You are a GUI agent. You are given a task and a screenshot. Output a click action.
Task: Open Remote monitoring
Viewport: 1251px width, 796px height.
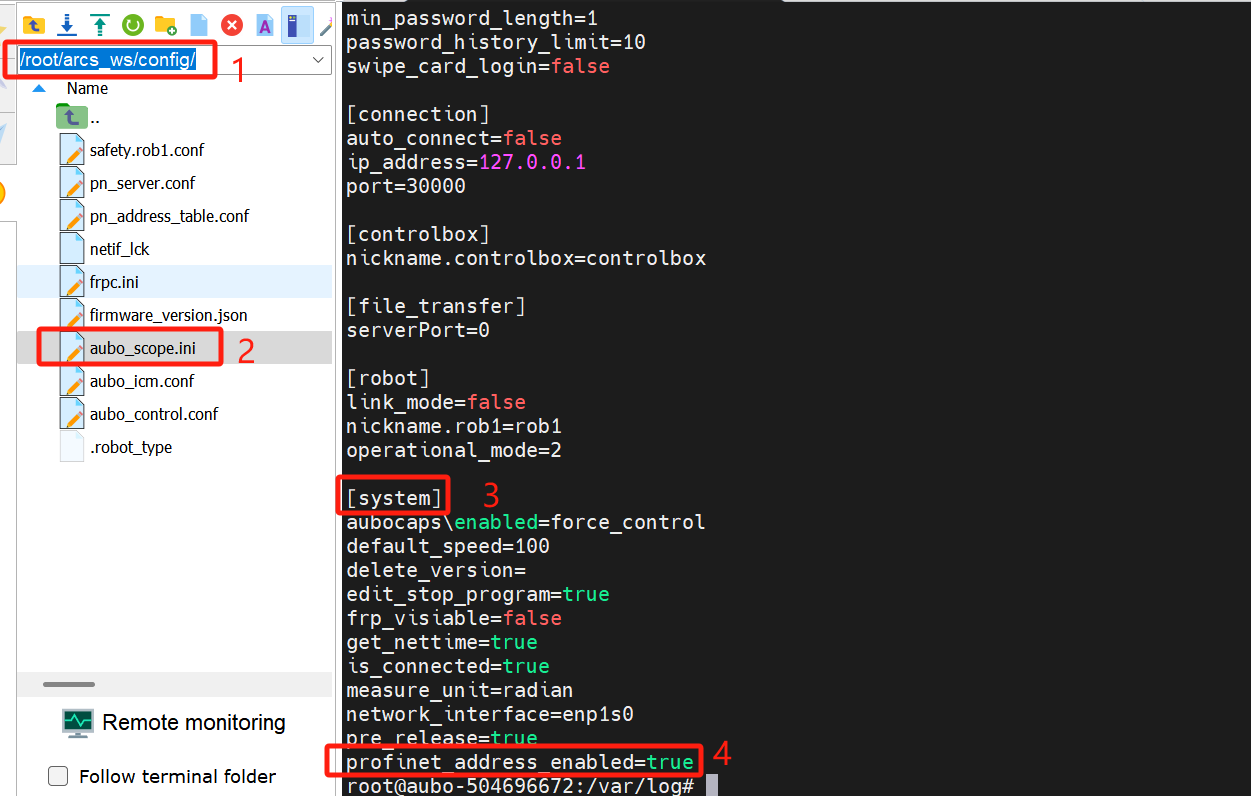tap(173, 722)
